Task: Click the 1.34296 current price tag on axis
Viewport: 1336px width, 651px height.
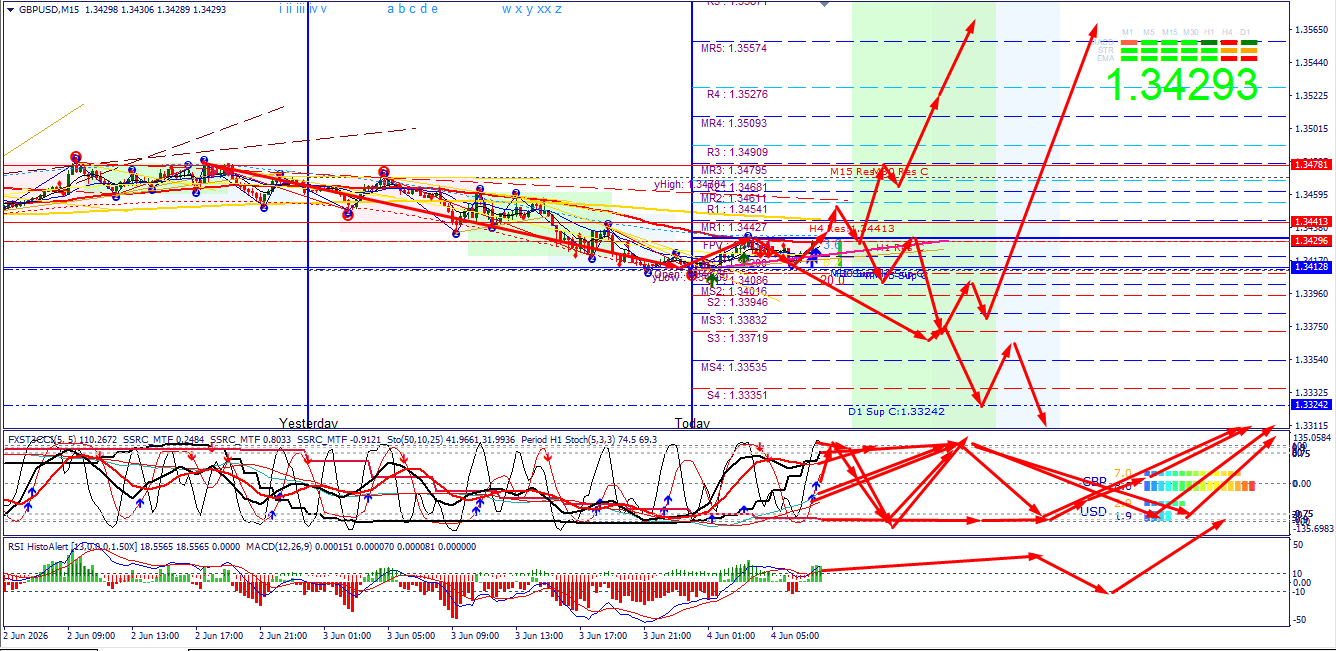Action: click(1309, 241)
